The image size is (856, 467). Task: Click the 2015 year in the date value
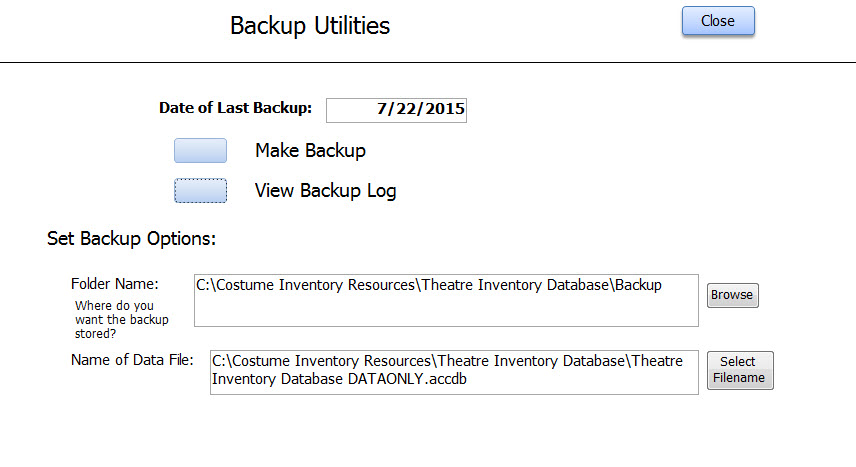tap(445, 109)
